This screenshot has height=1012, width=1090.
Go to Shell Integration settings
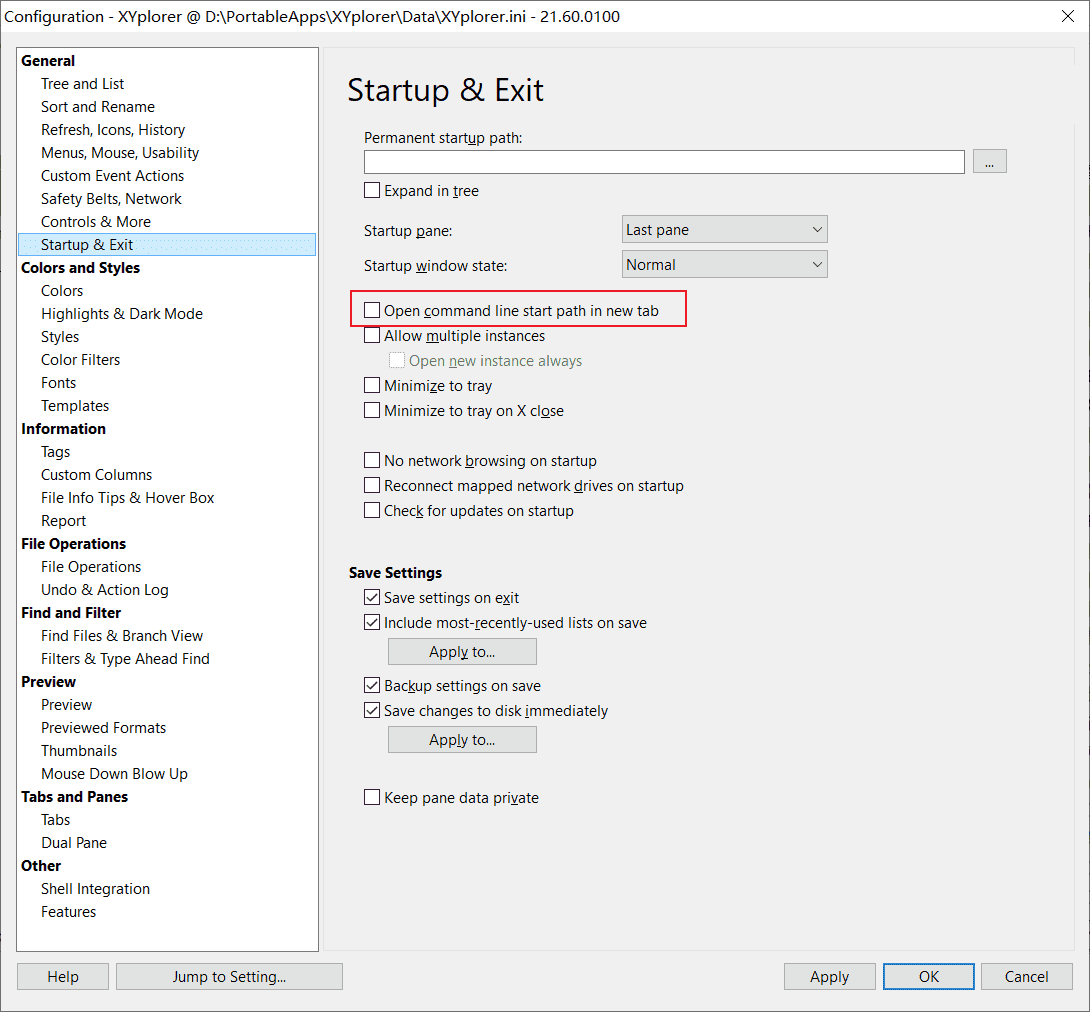tap(95, 889)
